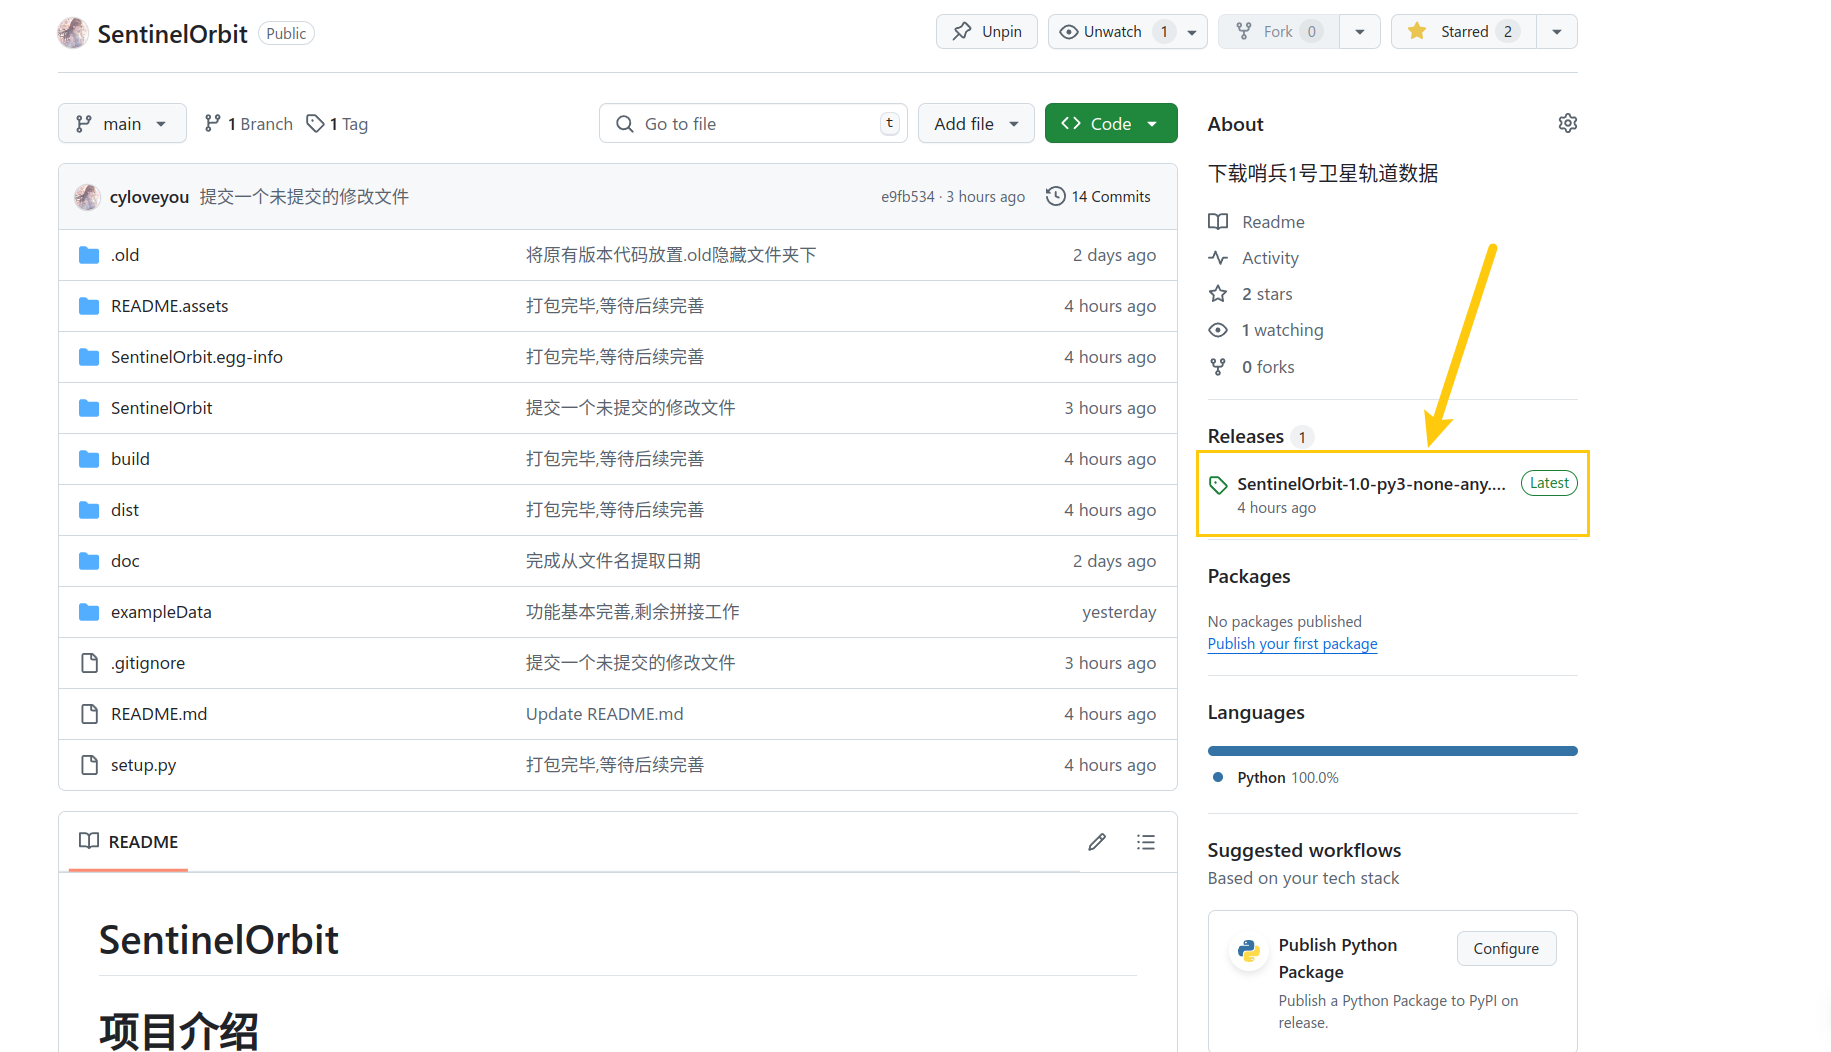Screen dimensions: 1831x1052
Task: Click the README edit pencil icon
Action: (x=1097, y=842)
